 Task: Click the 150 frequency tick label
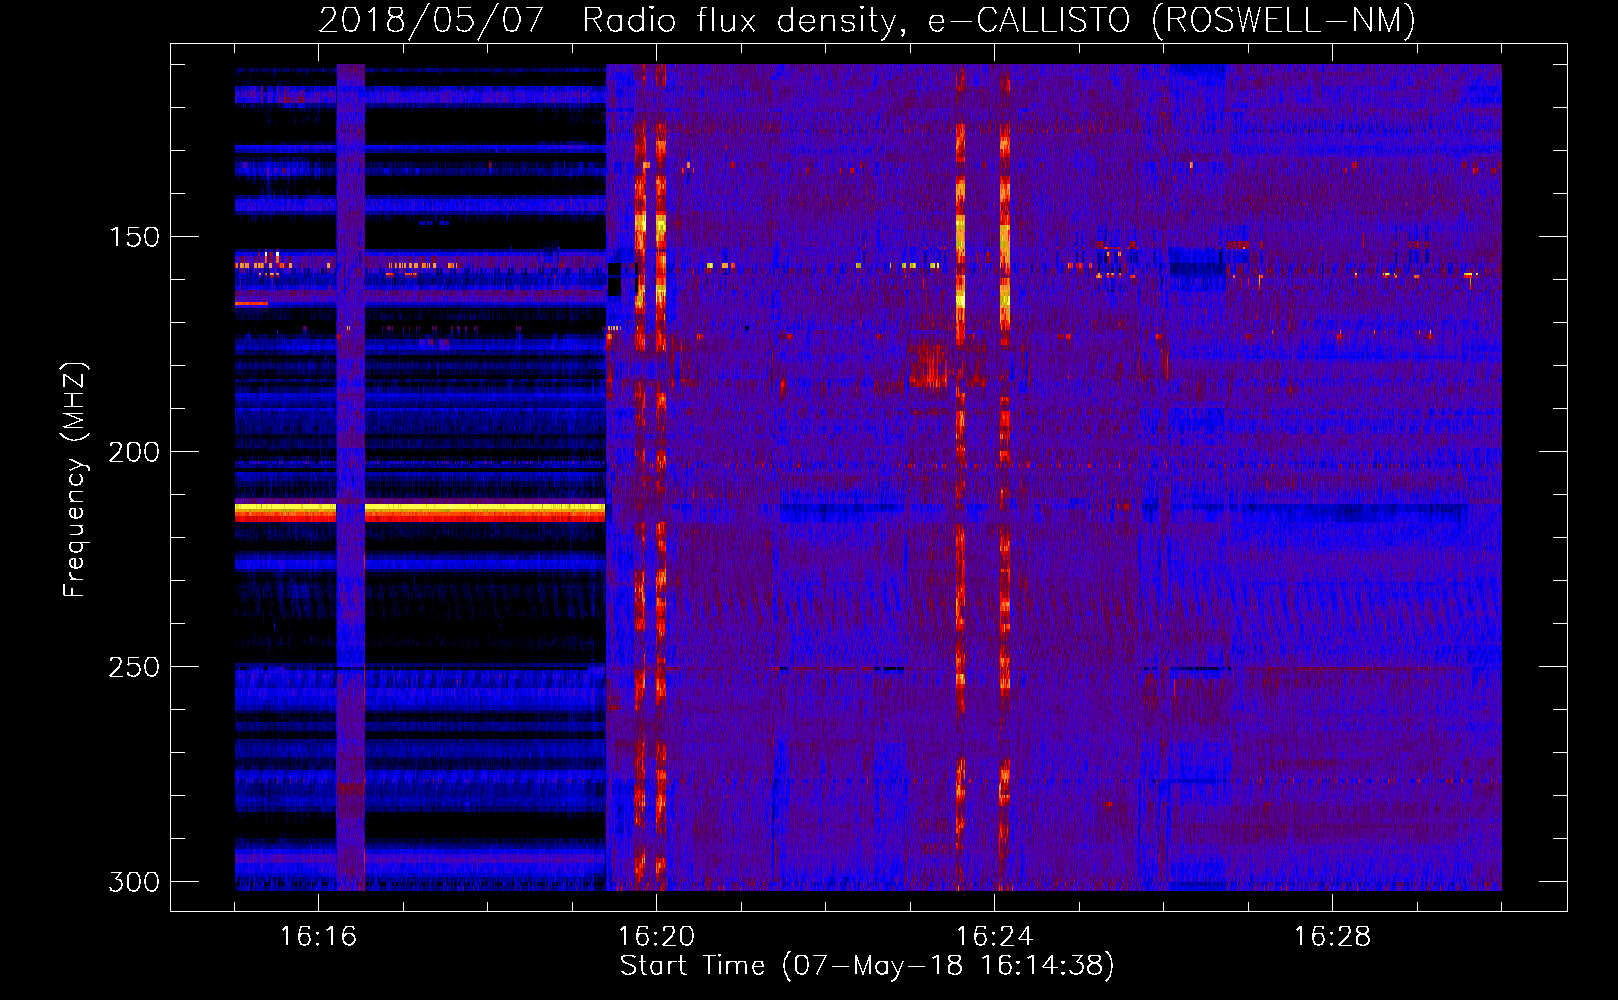[134, 237]
